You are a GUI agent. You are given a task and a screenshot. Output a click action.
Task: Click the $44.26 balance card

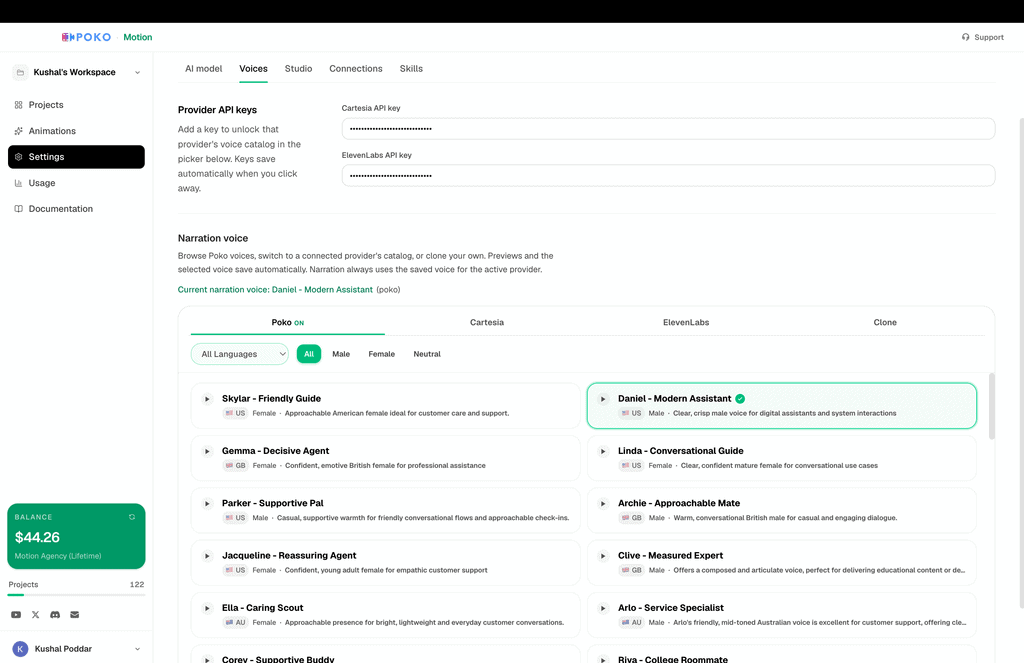tap(76, 536)
